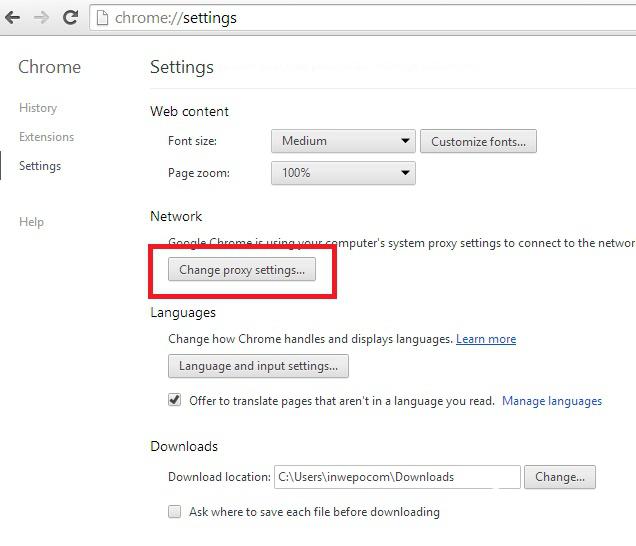
Task: Enable Ask where to save each file
Action: point(175,511)
